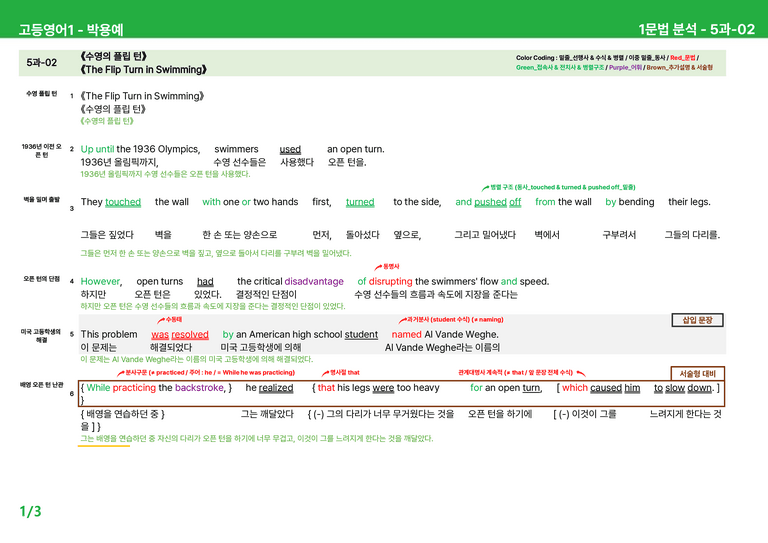This screenshot has width=768, height=543.
Task: Click the red word "named"
Action: (407, 334)
